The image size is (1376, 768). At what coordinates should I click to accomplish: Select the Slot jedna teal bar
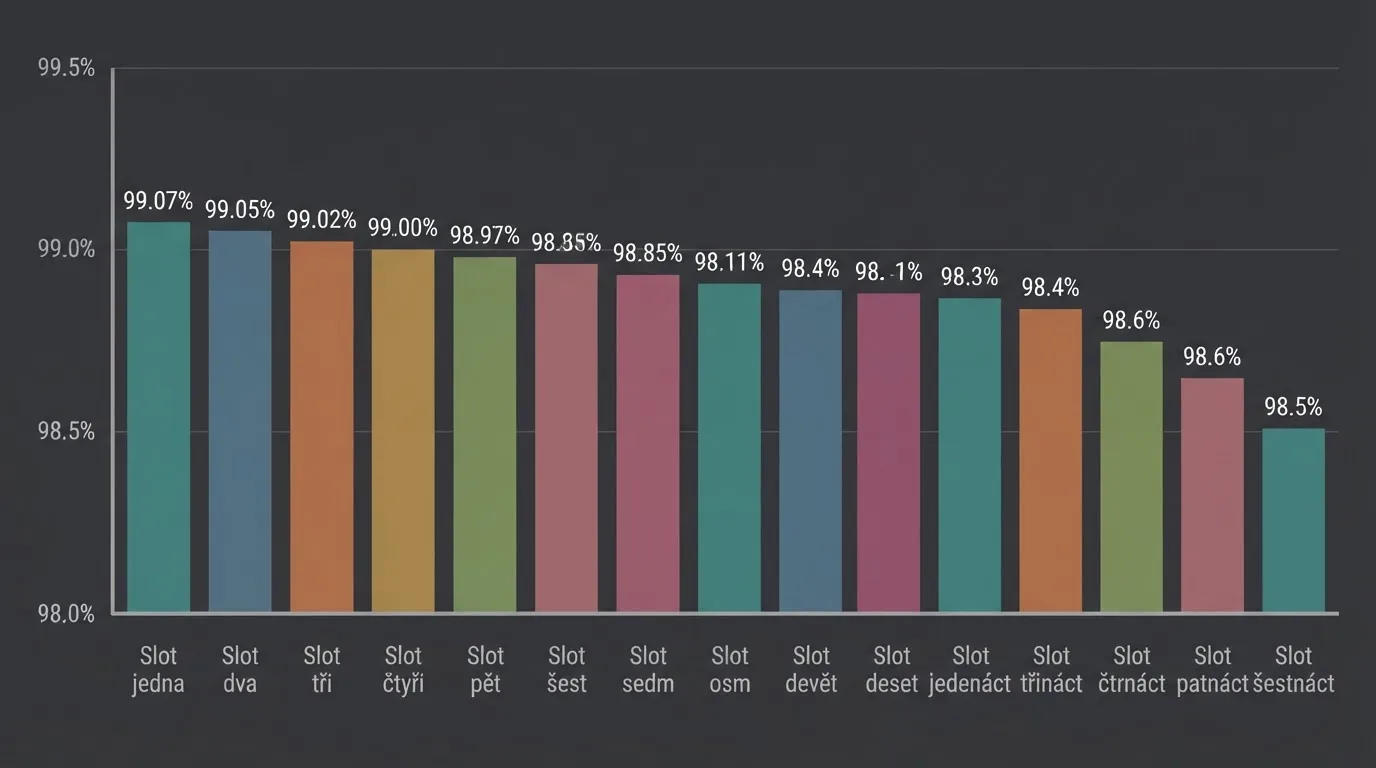158,417
